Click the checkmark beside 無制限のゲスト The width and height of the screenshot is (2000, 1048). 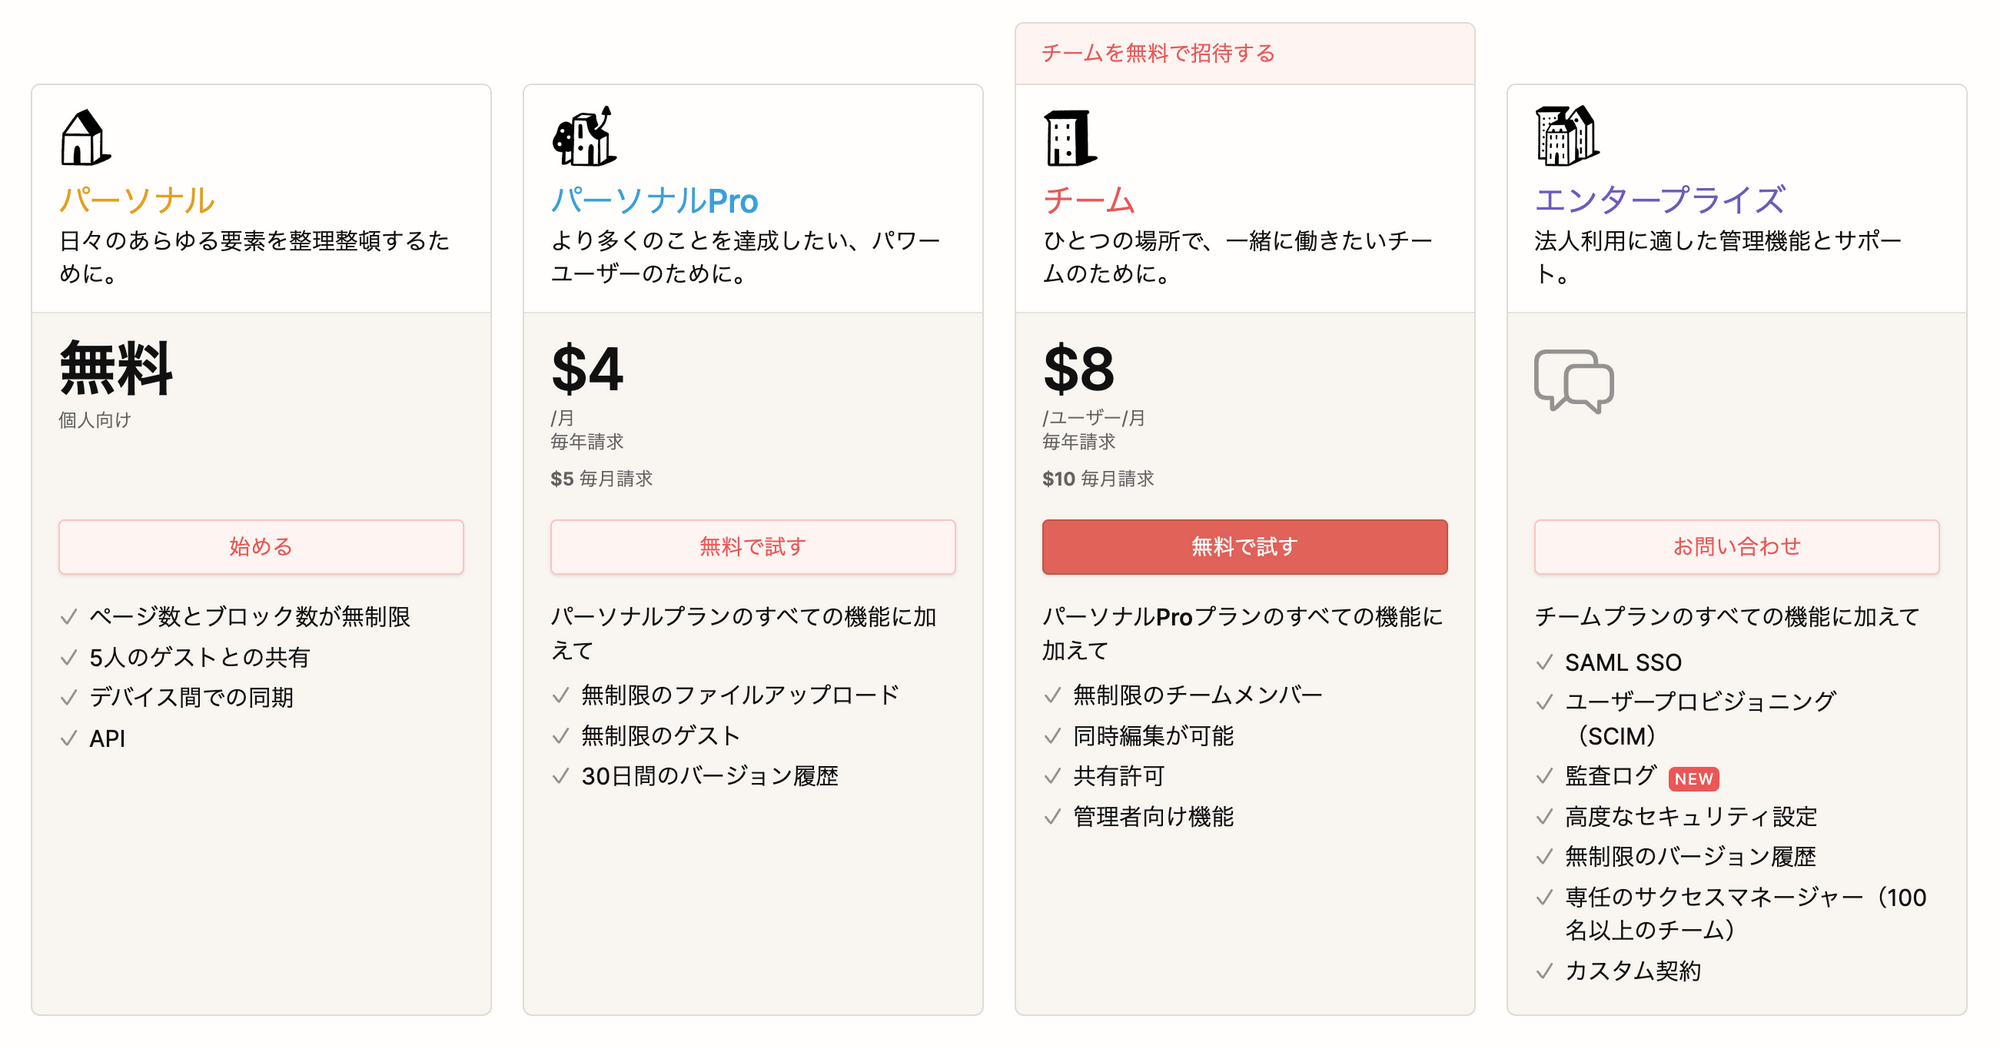561,736
